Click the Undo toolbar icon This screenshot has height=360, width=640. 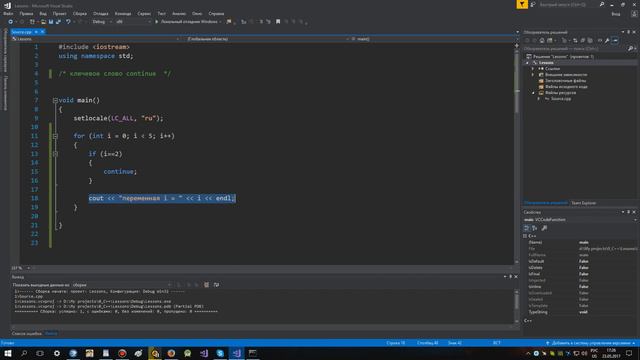(x=68, y=22)
